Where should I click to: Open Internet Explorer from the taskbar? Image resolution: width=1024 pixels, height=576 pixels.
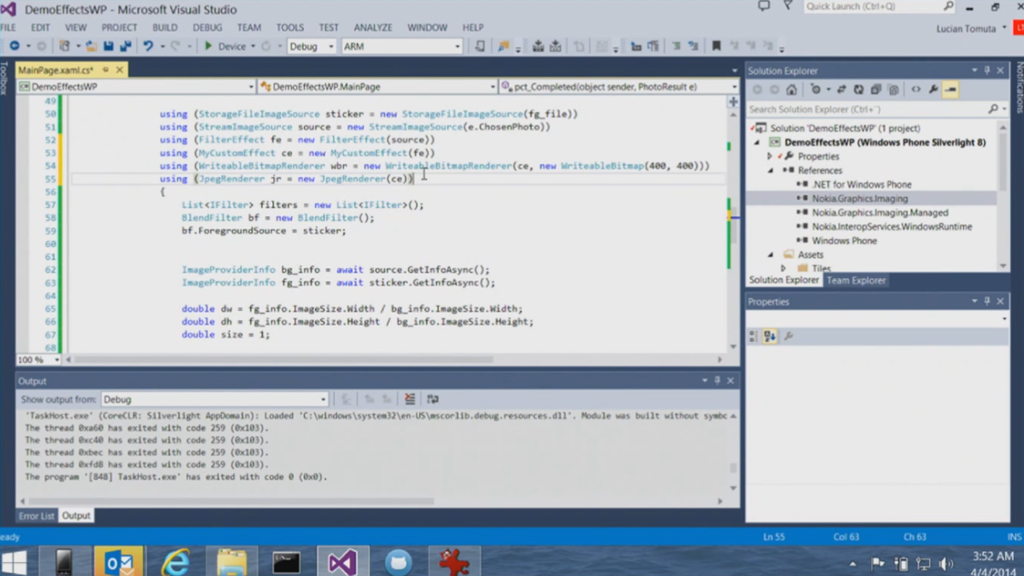click(175, 562)
